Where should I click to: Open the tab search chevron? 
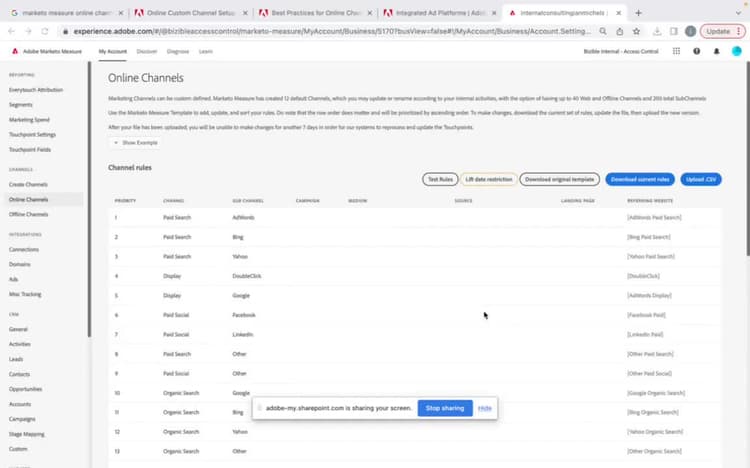pos(739,13)
